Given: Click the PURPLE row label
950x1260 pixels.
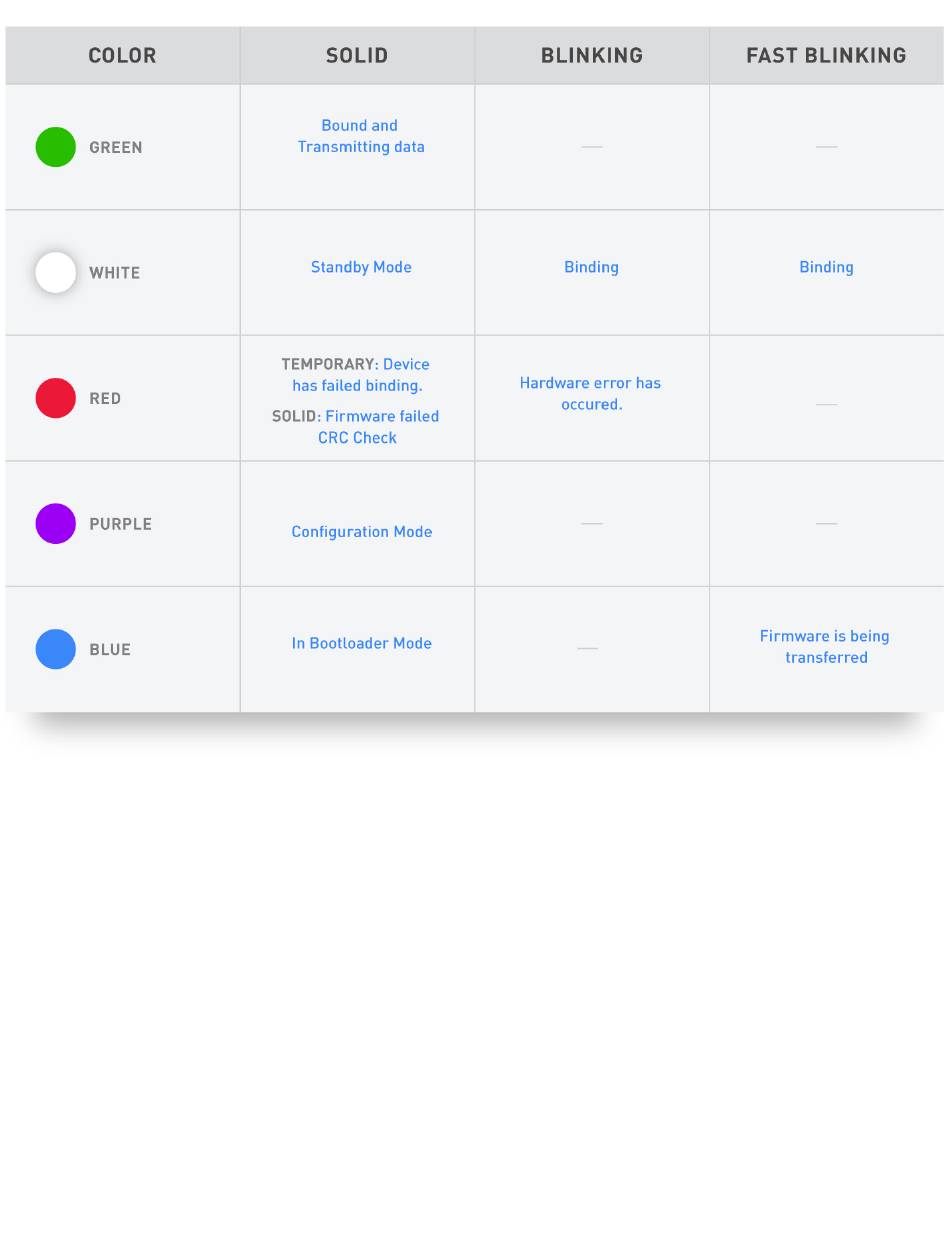Looking at the screenshot, I should coord(120,524).
